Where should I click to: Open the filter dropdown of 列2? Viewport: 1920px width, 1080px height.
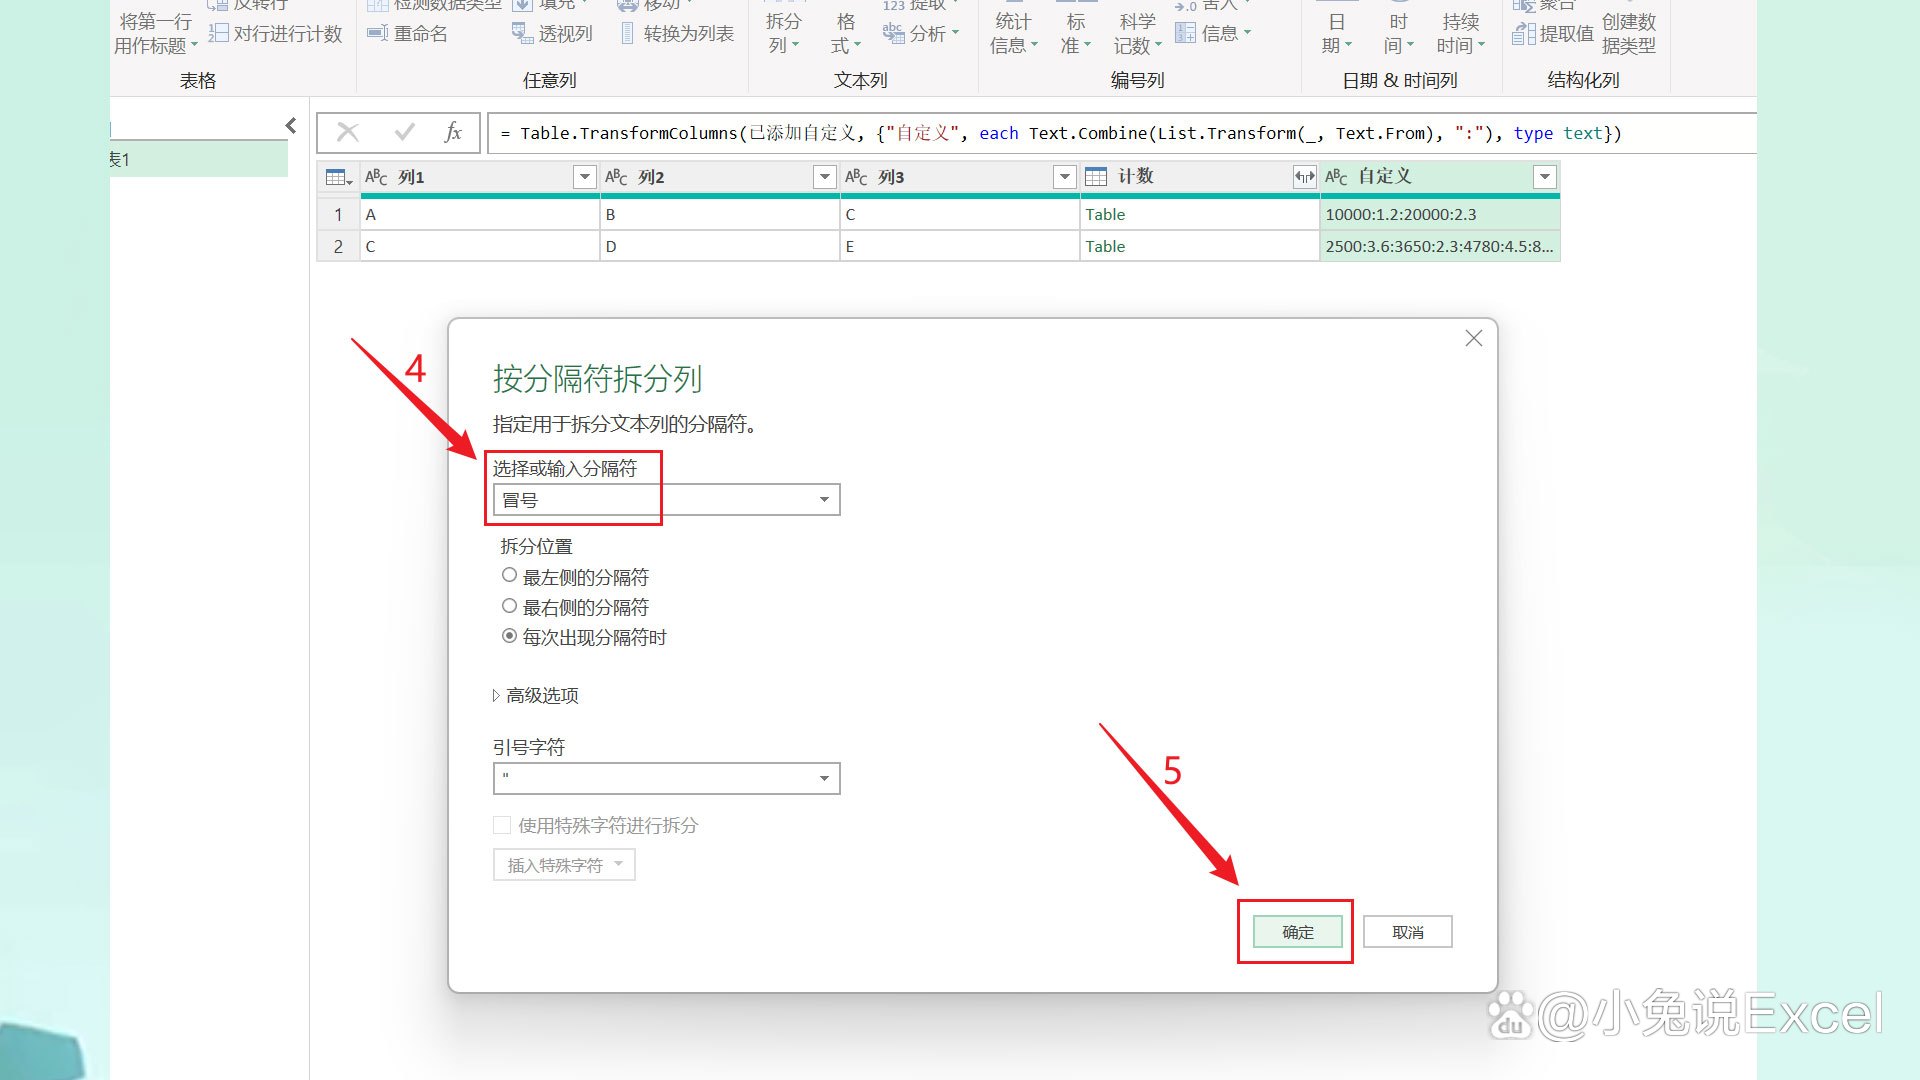[x=824, y=177]
